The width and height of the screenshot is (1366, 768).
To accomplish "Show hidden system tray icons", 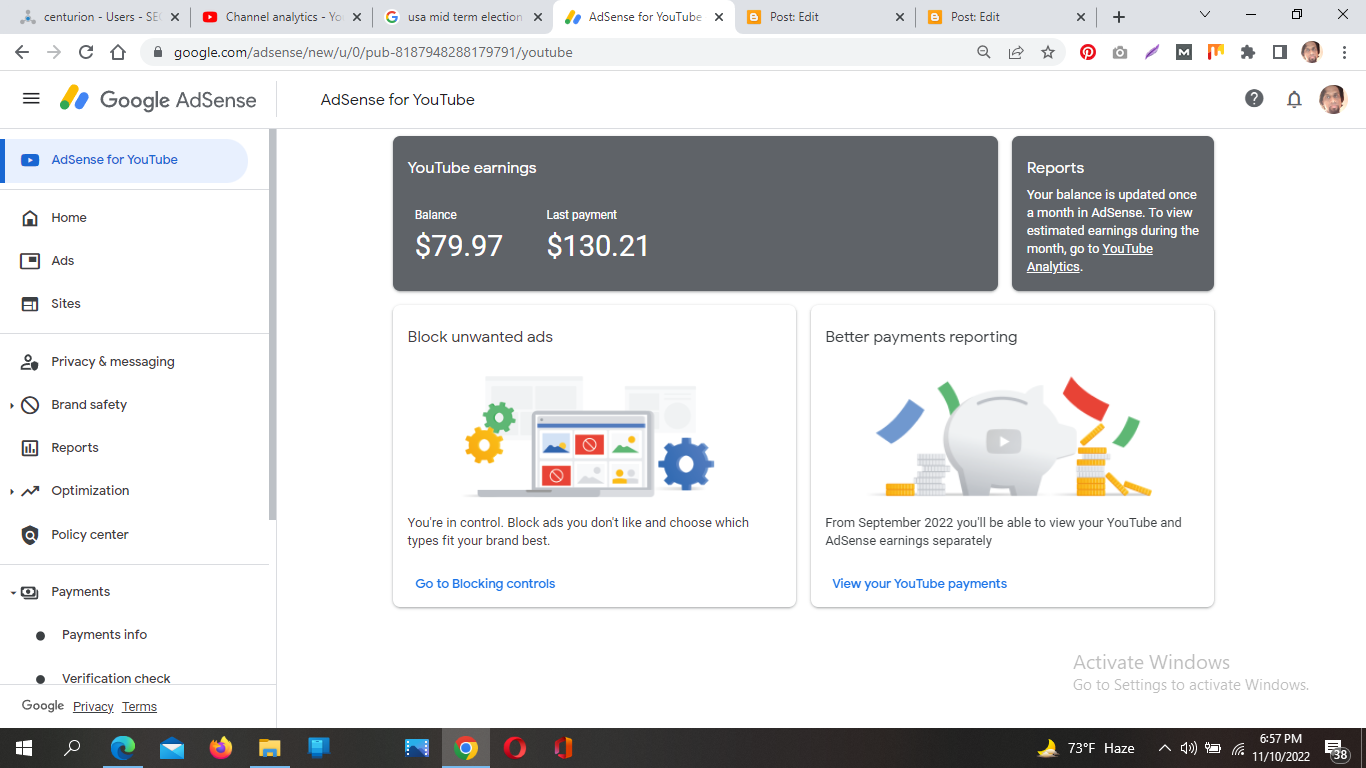I will (x=1164, y=748).
